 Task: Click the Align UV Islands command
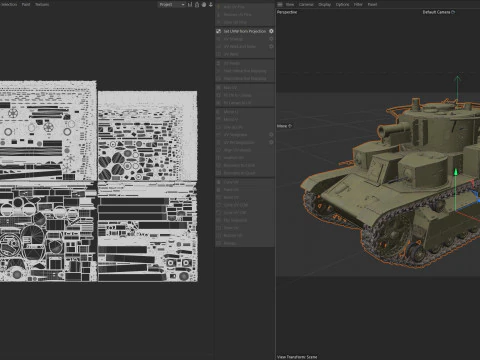pyautogui.click(x=237, y=150)
